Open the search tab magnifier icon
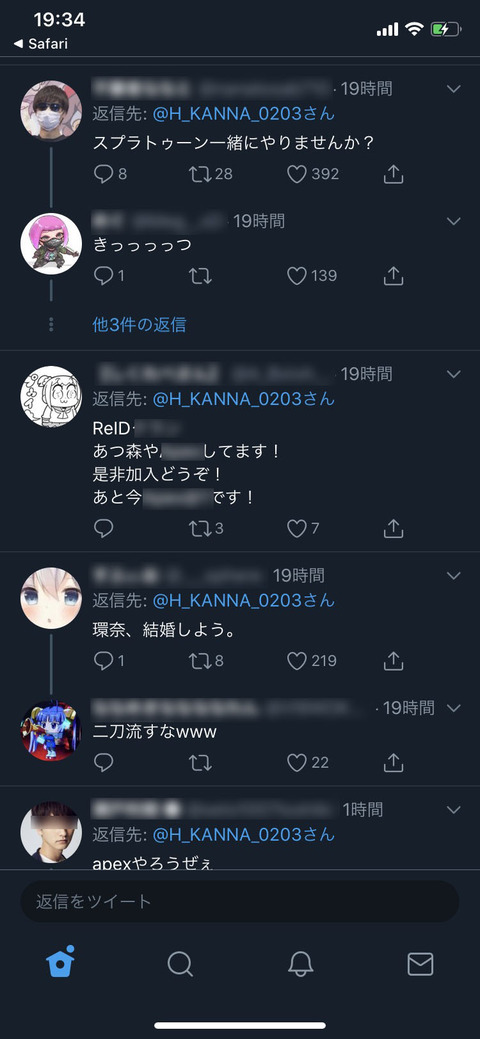Viewport: 480px width, 1039px height. pyautogui.click(x=180, y=964)
